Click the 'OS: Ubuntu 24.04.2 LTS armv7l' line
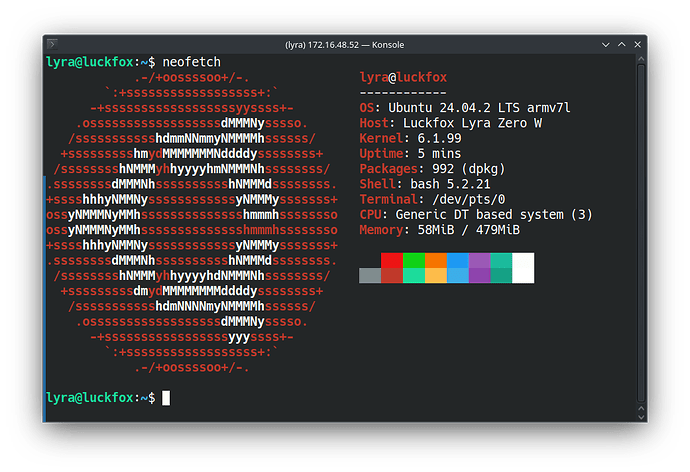Image resolution: width=690 pixels, height=472 pixels. (x=465, y=108)
